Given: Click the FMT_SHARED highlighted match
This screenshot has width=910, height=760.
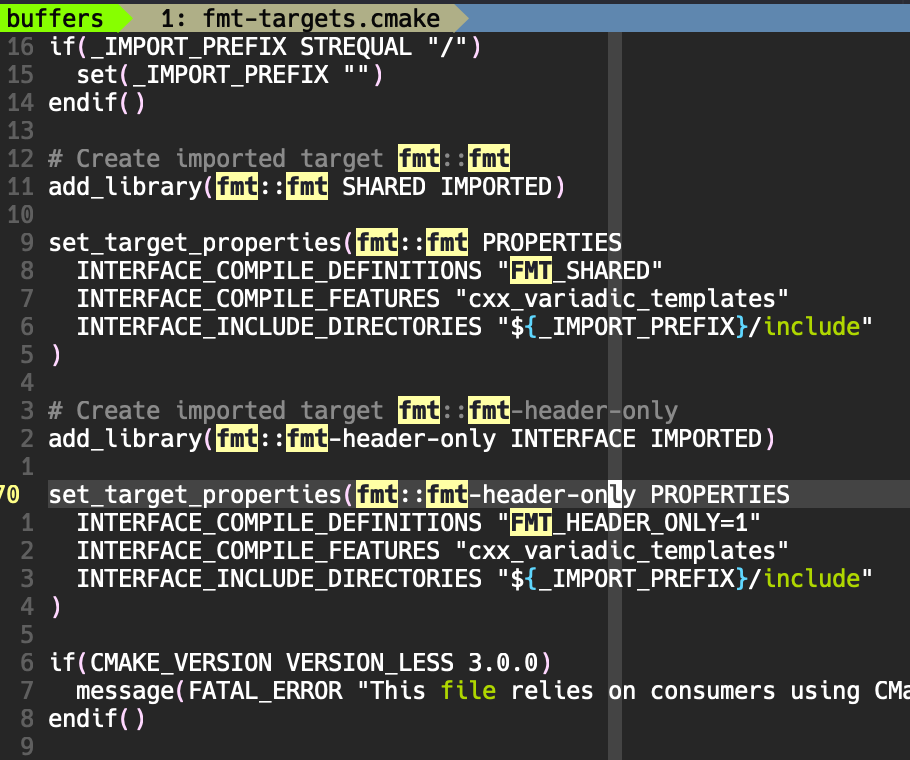Looking at the screenshot, I should click(531, 270).
